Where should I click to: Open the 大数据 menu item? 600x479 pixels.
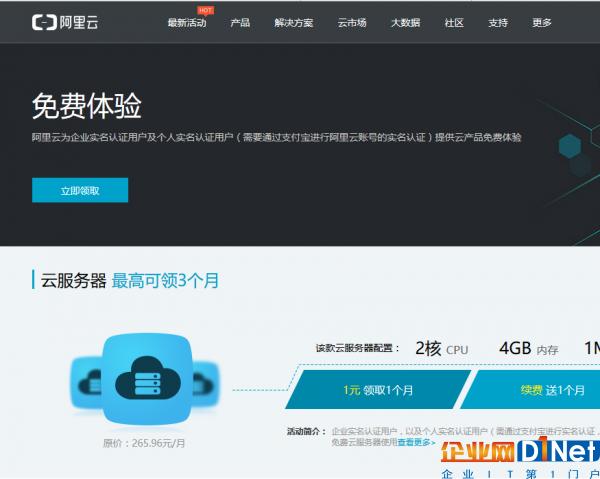tap(405, 23)
